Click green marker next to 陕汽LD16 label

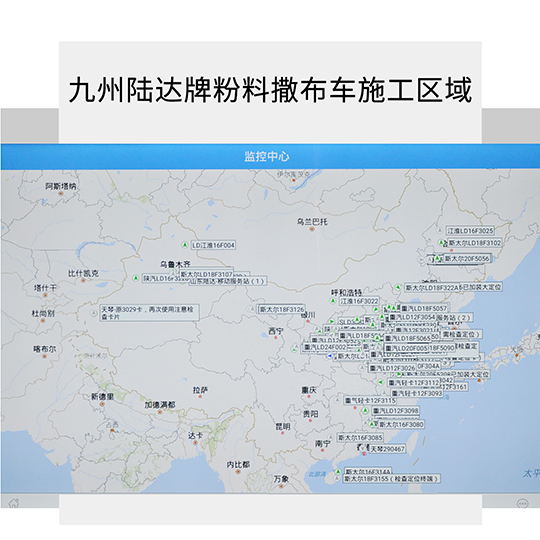136,278
